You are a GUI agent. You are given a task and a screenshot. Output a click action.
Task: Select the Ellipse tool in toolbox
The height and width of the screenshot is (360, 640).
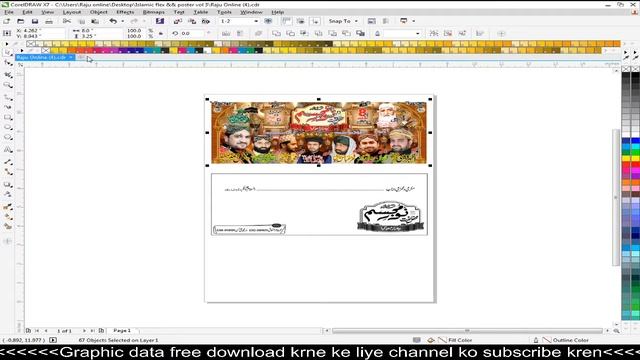pos(8,127)
